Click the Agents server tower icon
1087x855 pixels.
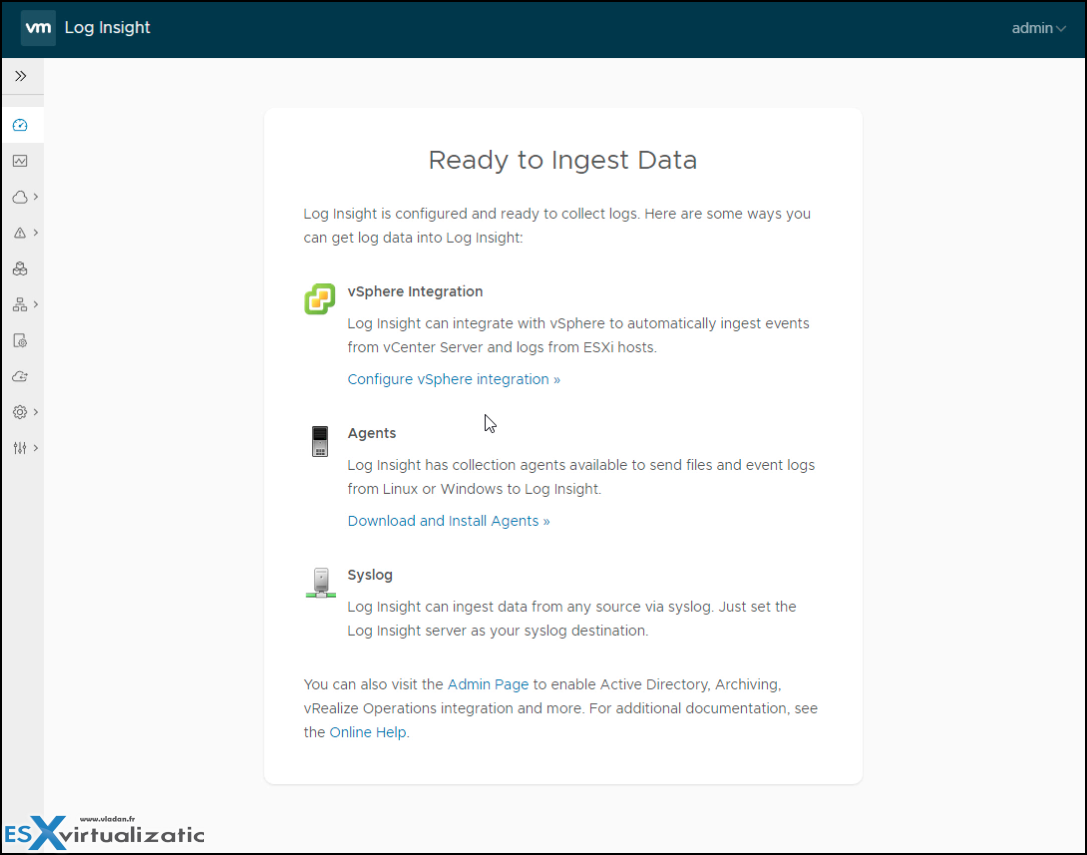pos(320,441)
